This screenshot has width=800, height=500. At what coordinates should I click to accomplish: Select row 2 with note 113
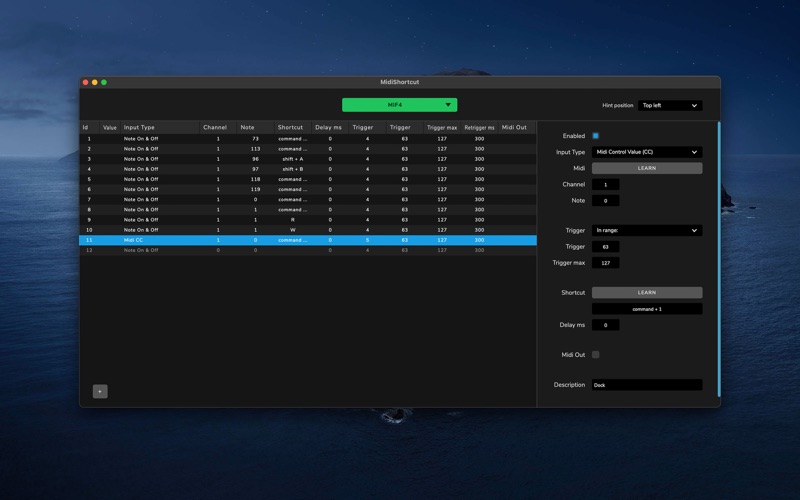(x=308, y=149)
